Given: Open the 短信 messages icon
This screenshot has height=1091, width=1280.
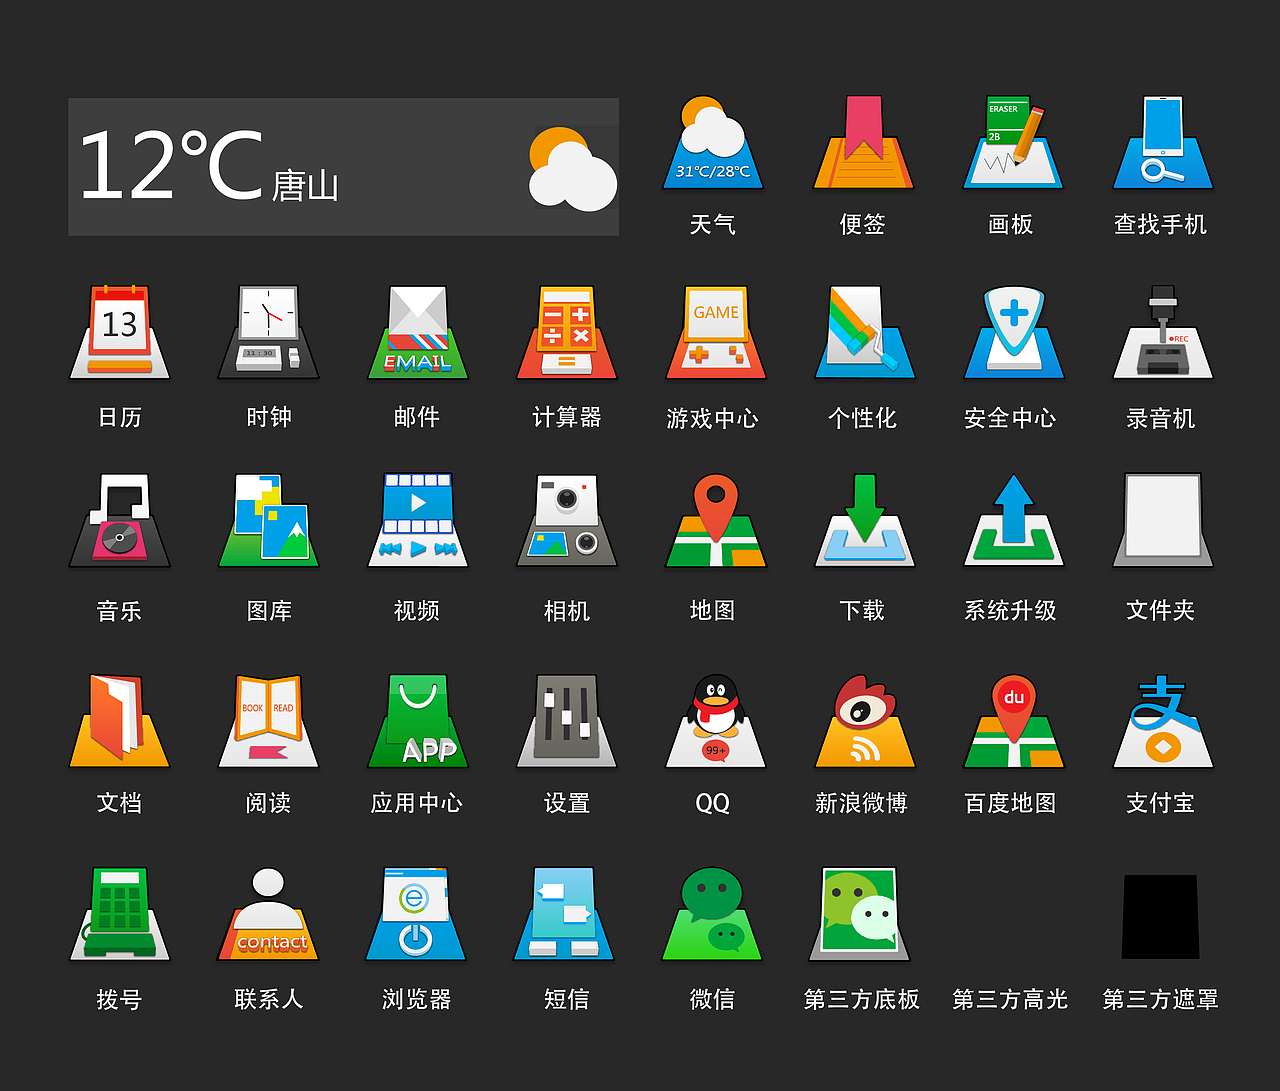Looking at the screenshot, I should [x=565, y=914].
